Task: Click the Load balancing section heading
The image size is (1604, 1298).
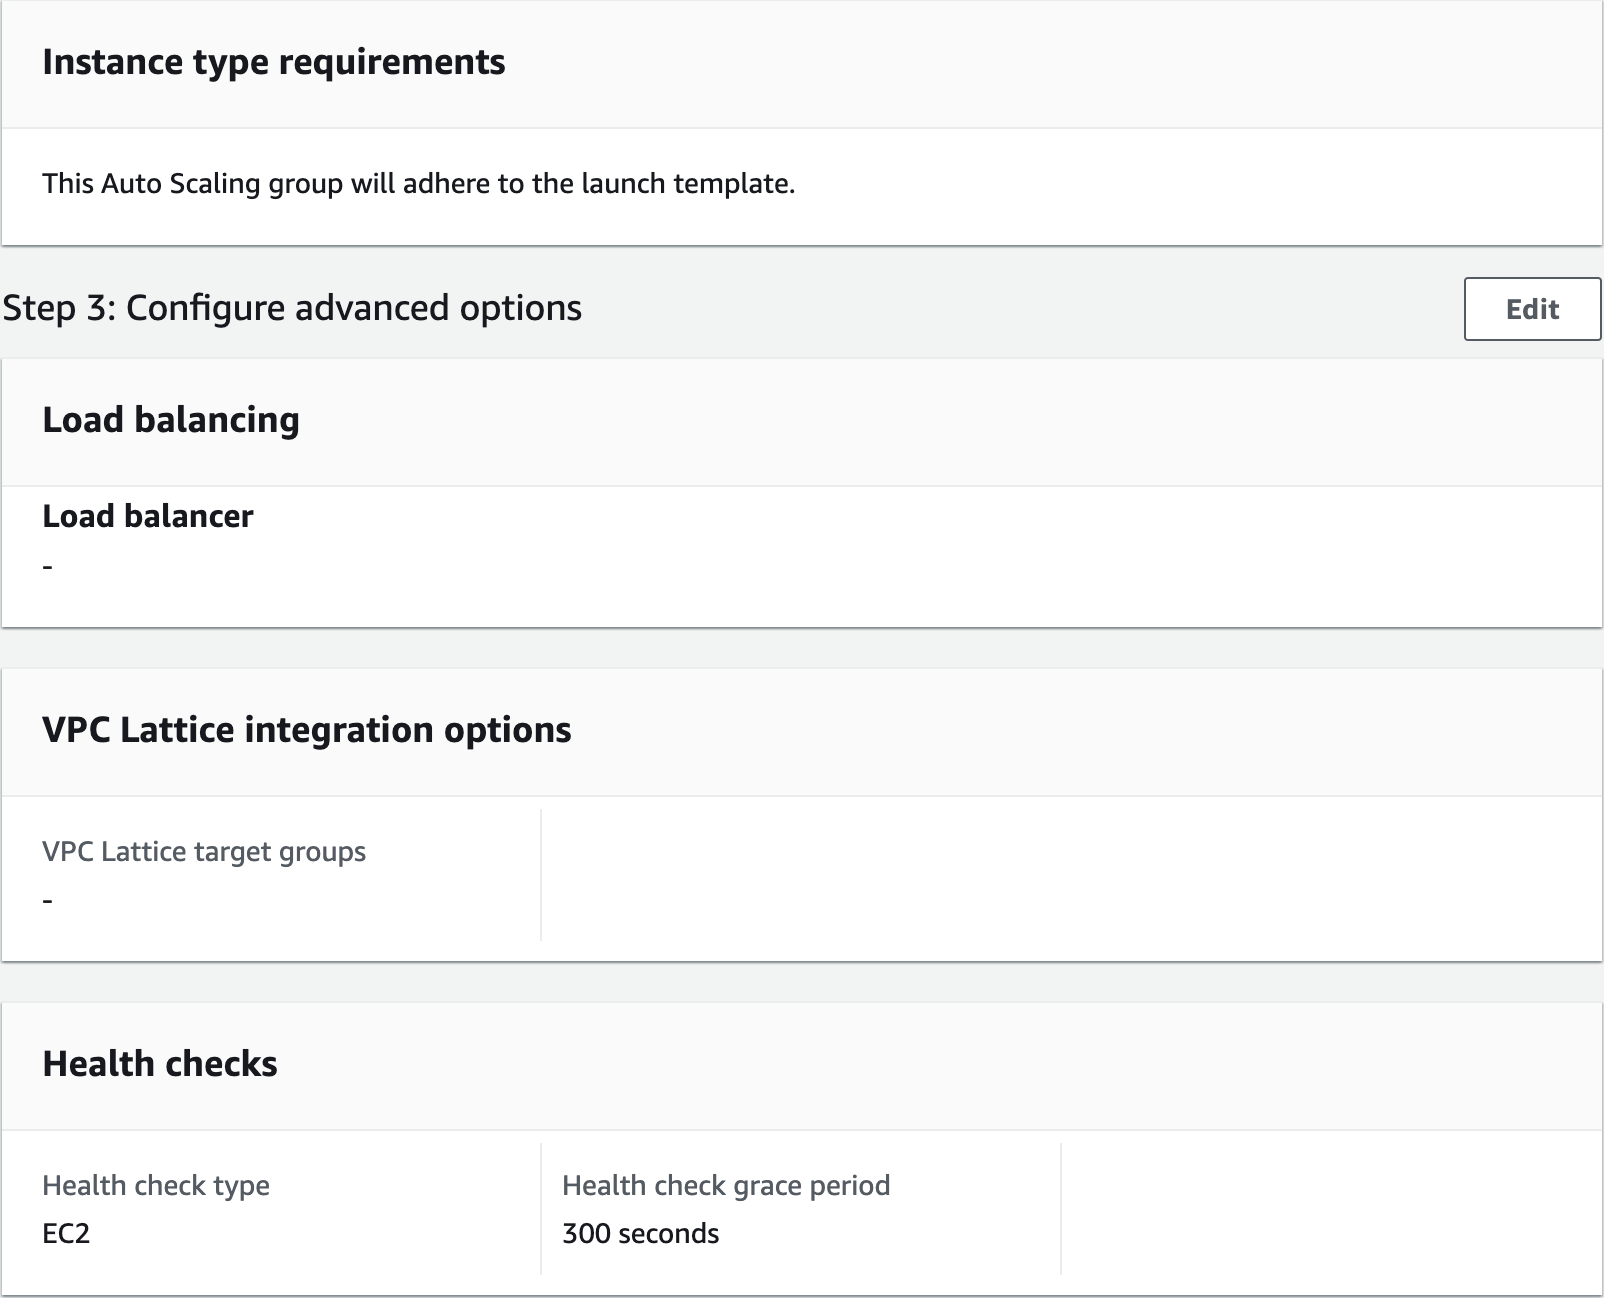Action: [171, 420]
